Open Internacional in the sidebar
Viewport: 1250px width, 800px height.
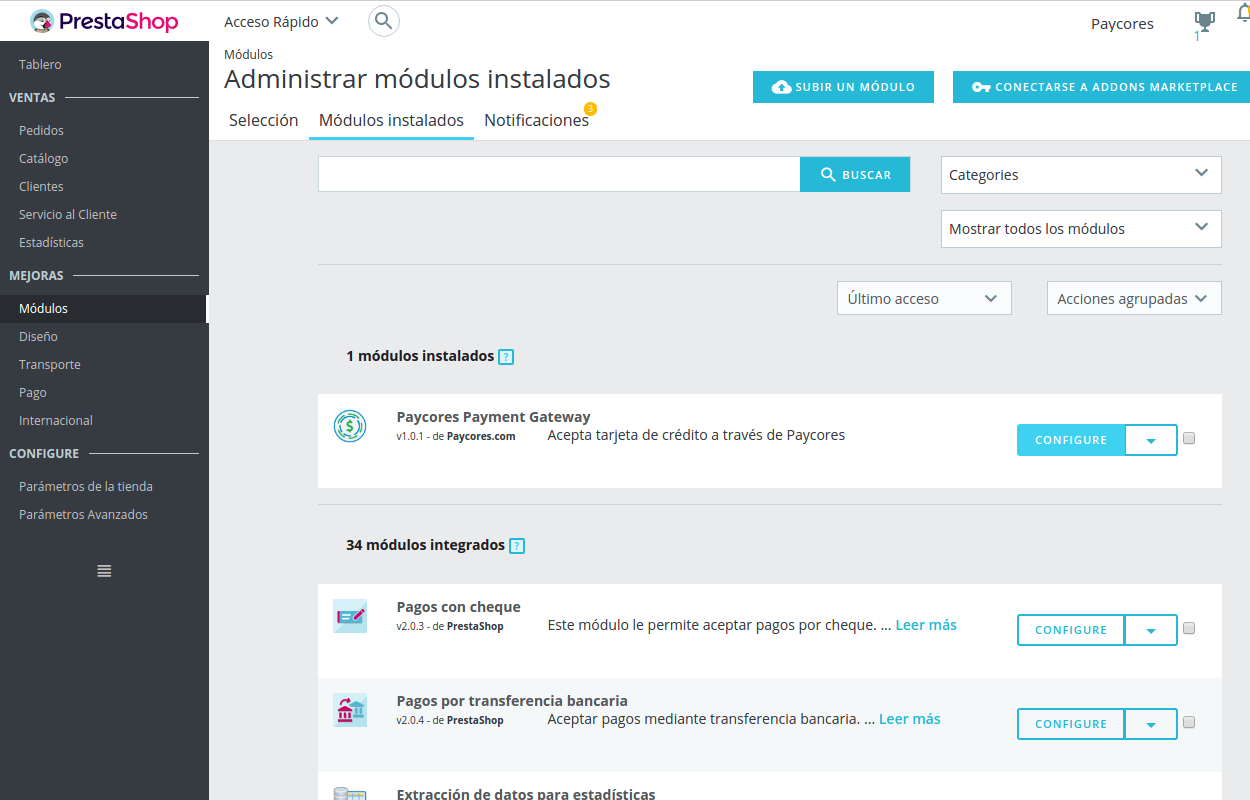tap(56, 420)
